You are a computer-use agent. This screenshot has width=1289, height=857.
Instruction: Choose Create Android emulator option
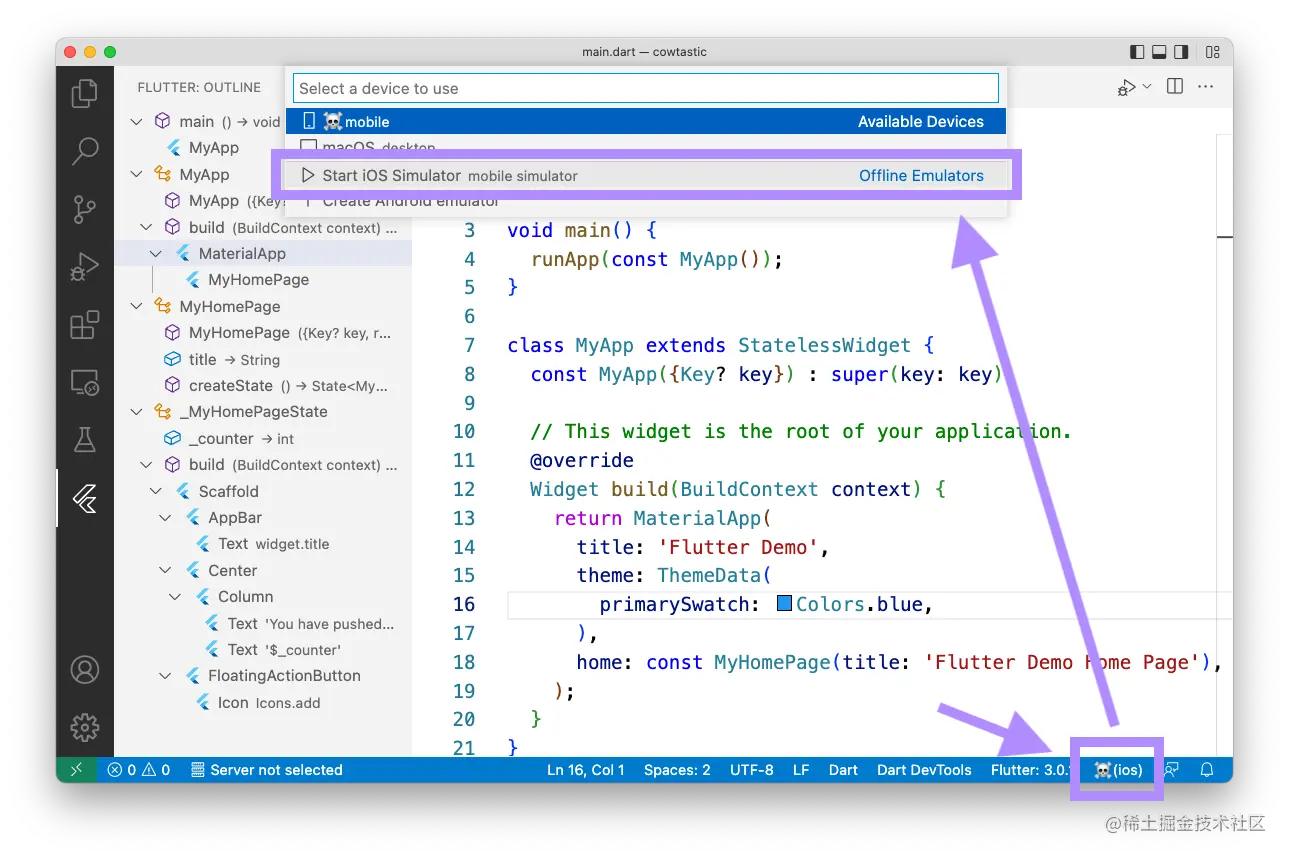coord(645,201)
